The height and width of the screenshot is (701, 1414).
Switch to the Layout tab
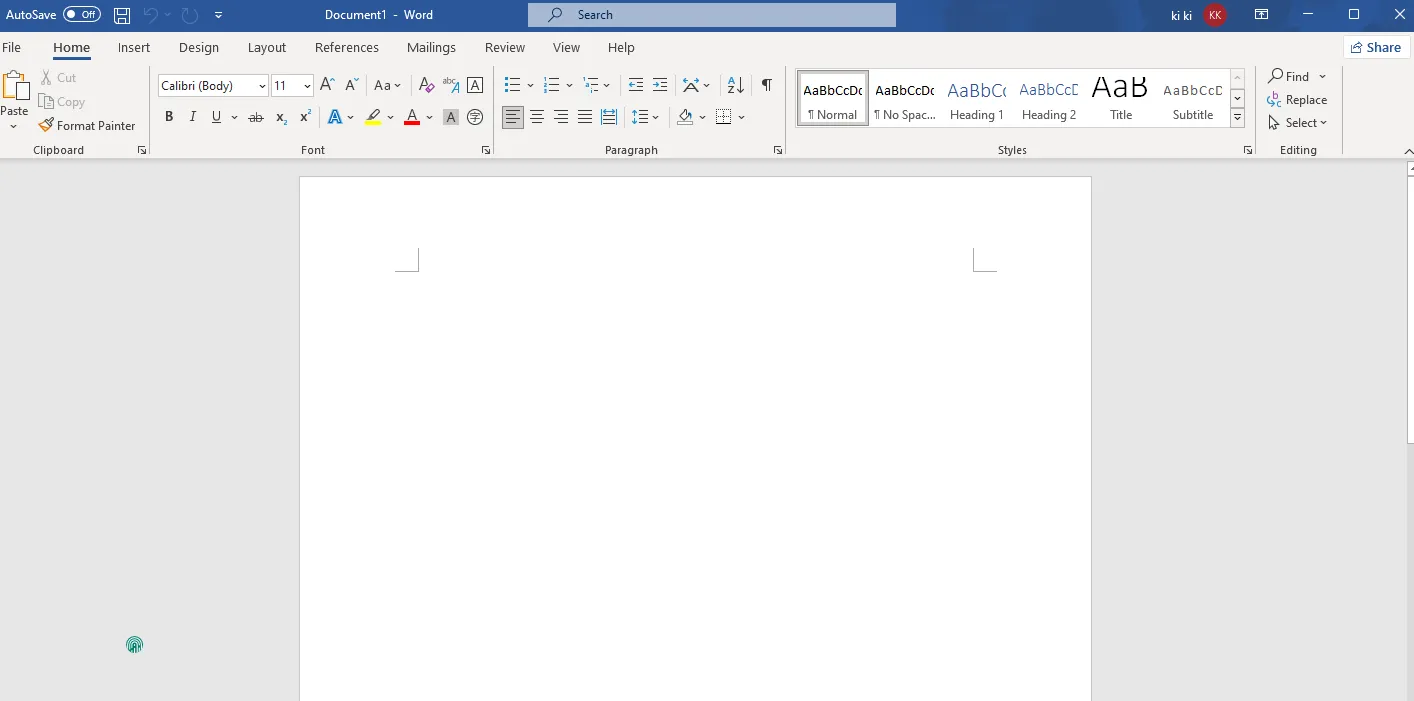tap(267, 48)
